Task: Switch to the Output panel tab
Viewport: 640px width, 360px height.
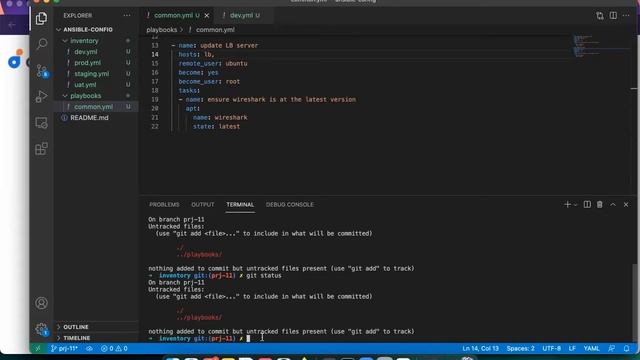Action: (203, 204)
